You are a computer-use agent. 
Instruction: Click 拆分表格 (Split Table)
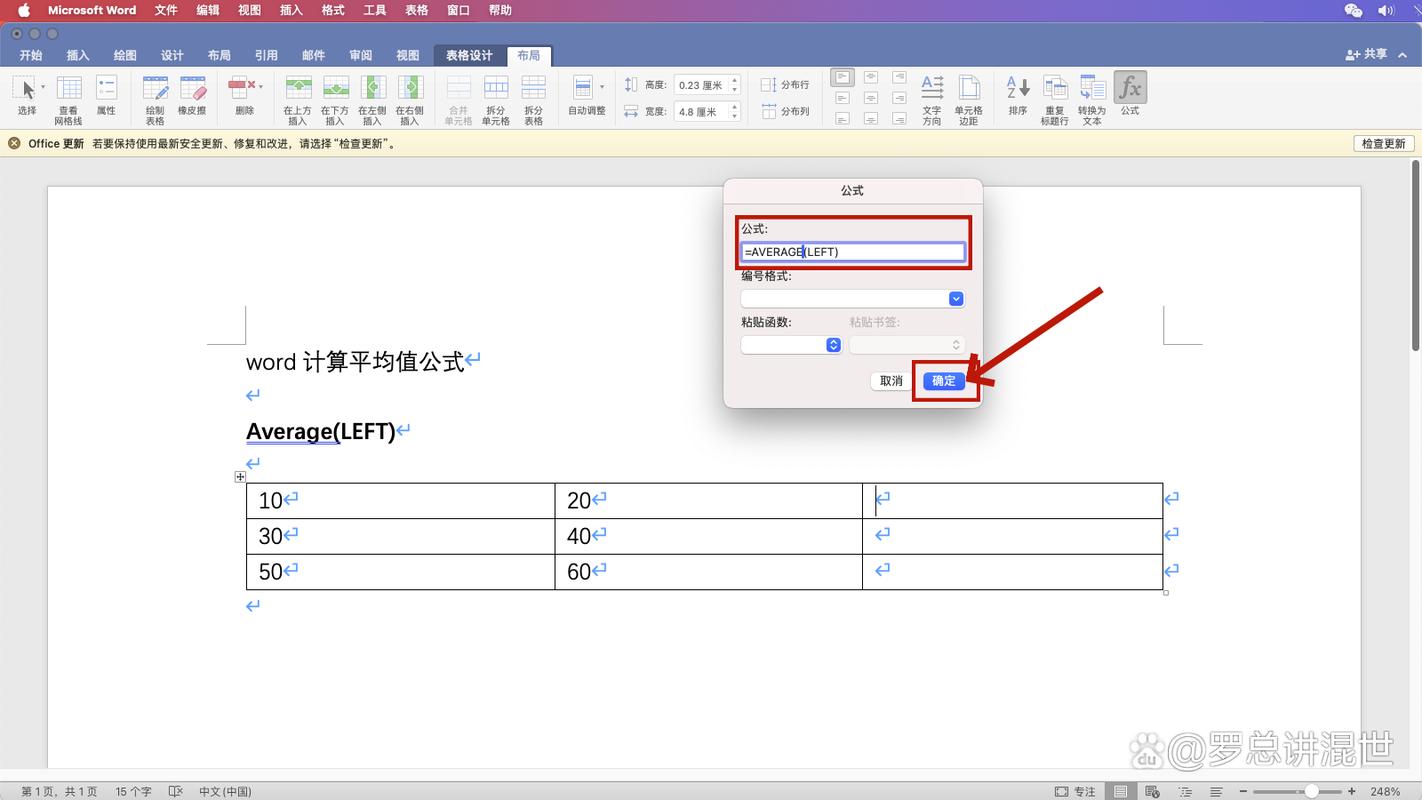533,100
